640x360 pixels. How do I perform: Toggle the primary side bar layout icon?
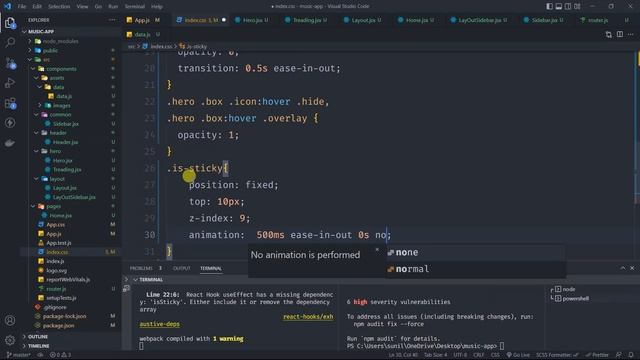[549, 6]
